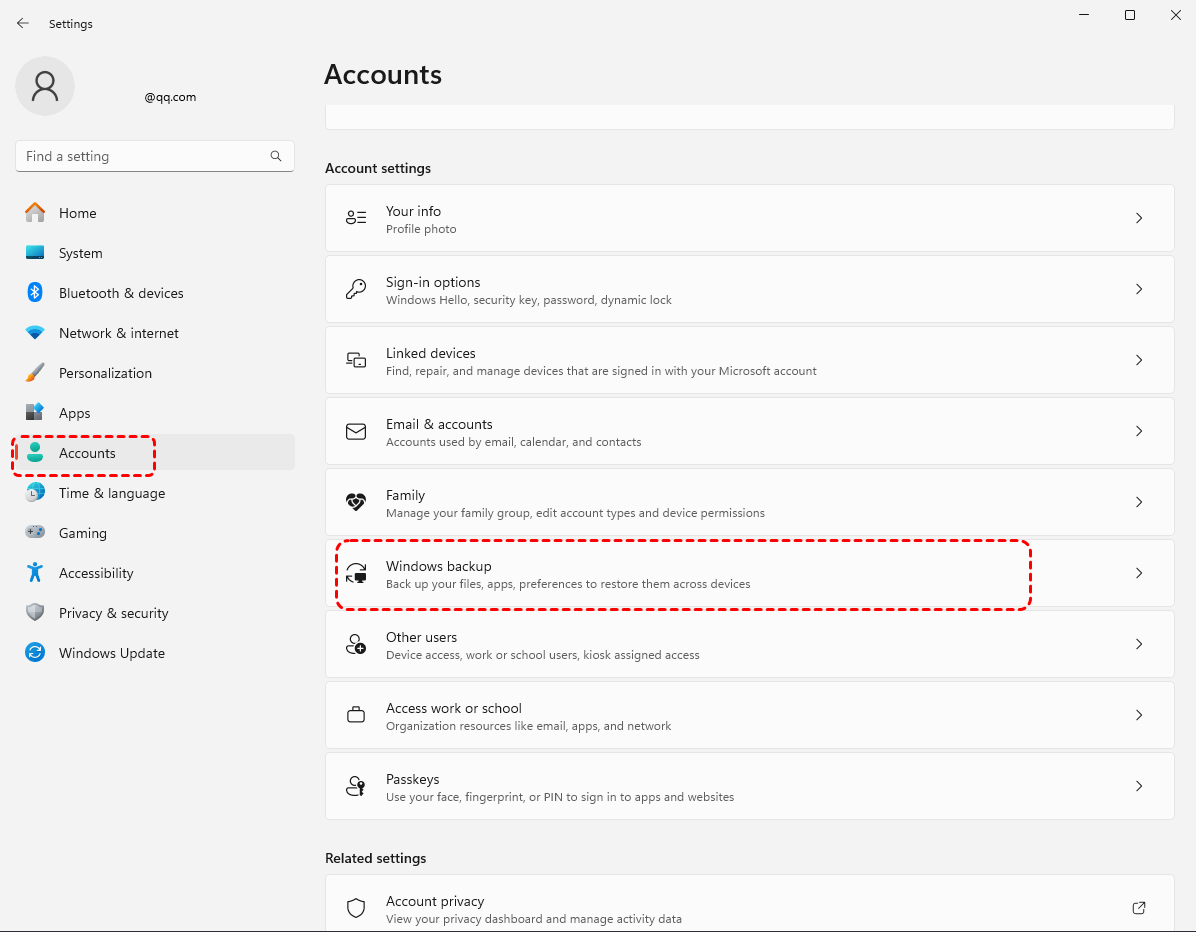Open Gaming settings

coord(155,532)
